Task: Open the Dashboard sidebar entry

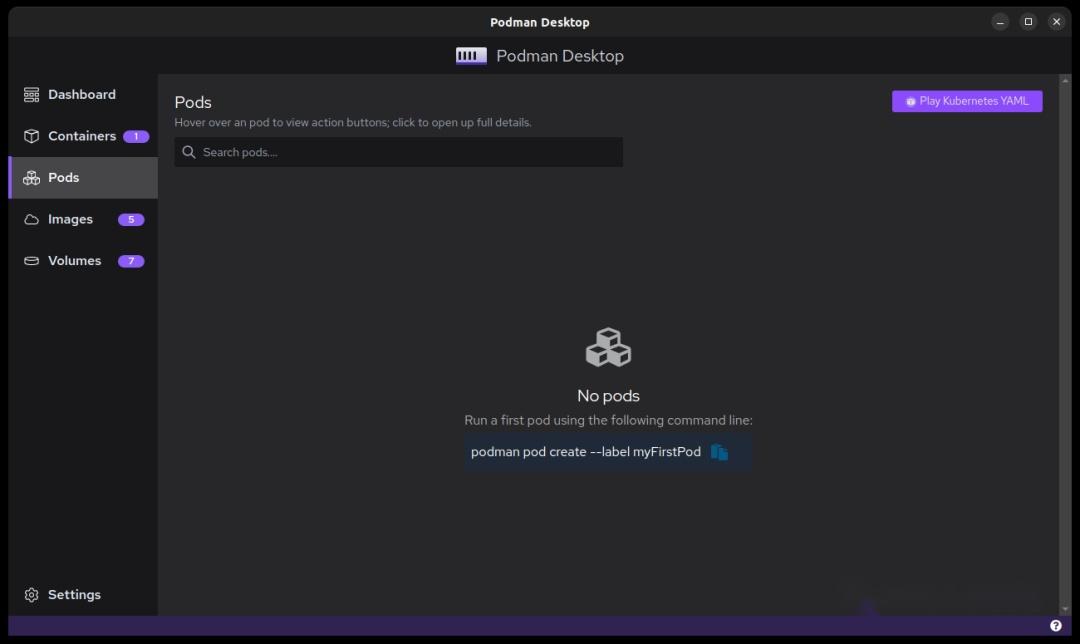Action: pyautogui.click(x=80, y=94)
